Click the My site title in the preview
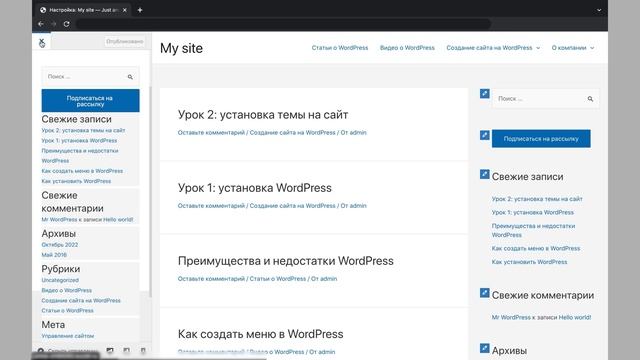 (x=181, y=48)
